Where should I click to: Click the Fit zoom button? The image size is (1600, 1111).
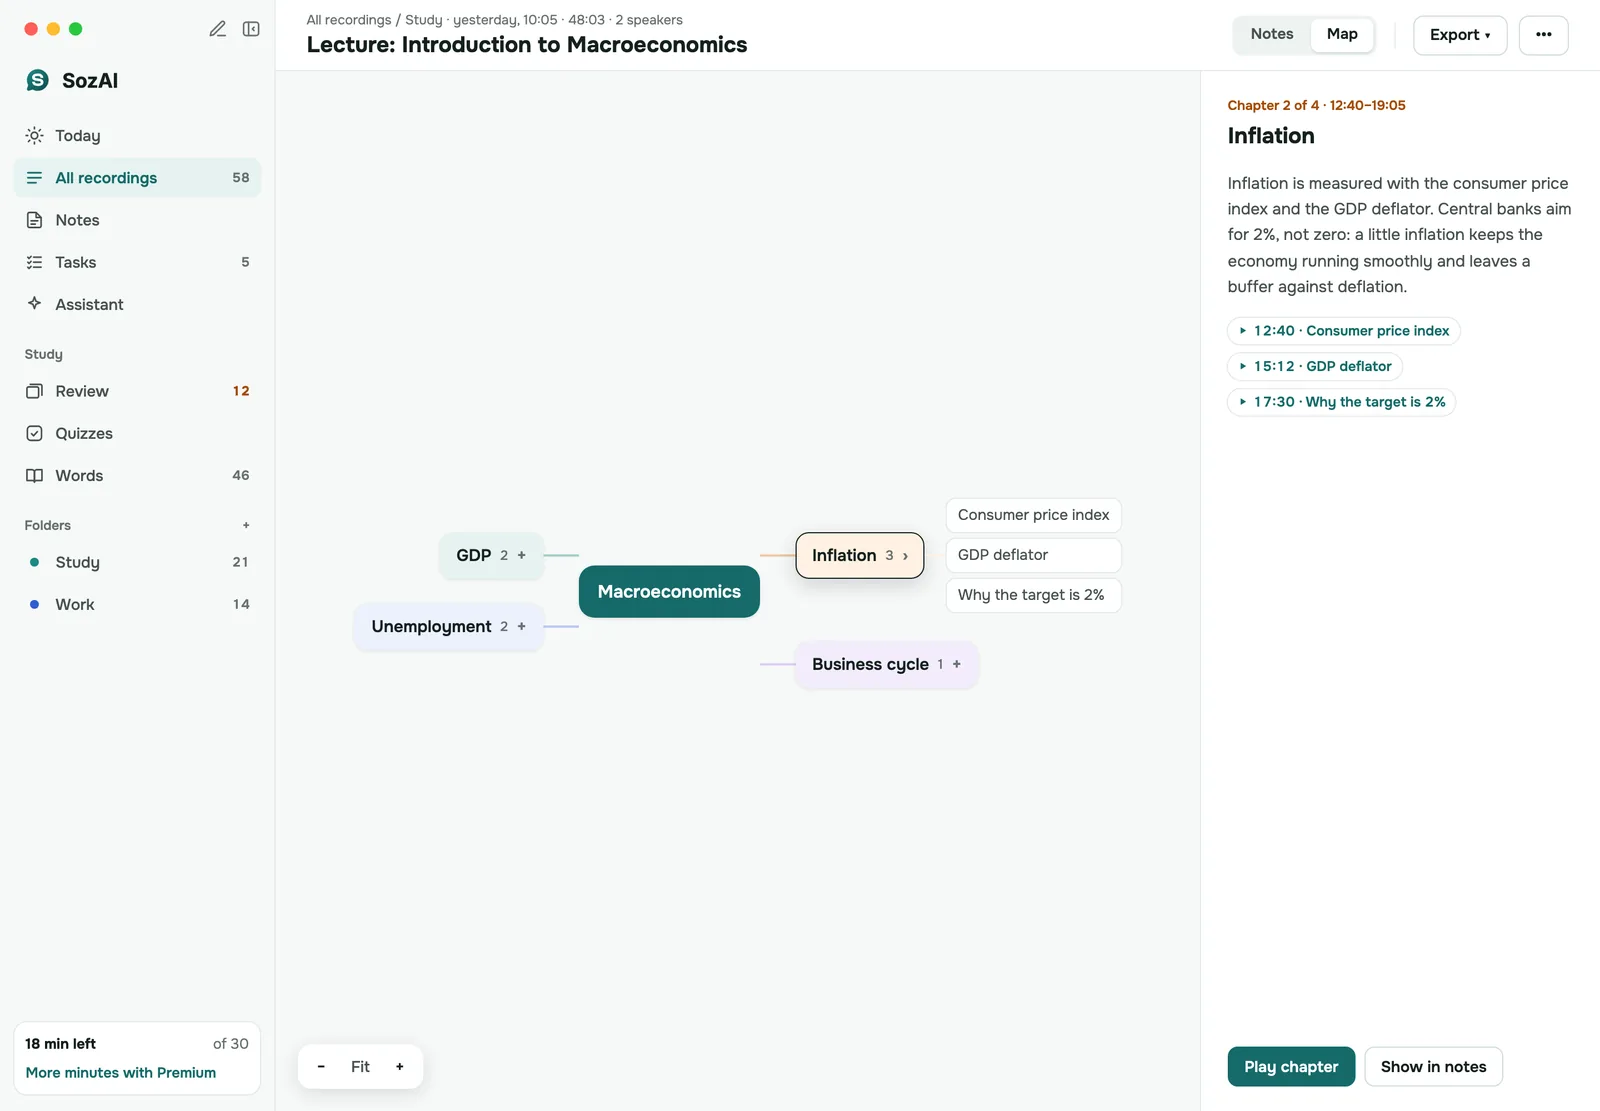click(360, 1066)
